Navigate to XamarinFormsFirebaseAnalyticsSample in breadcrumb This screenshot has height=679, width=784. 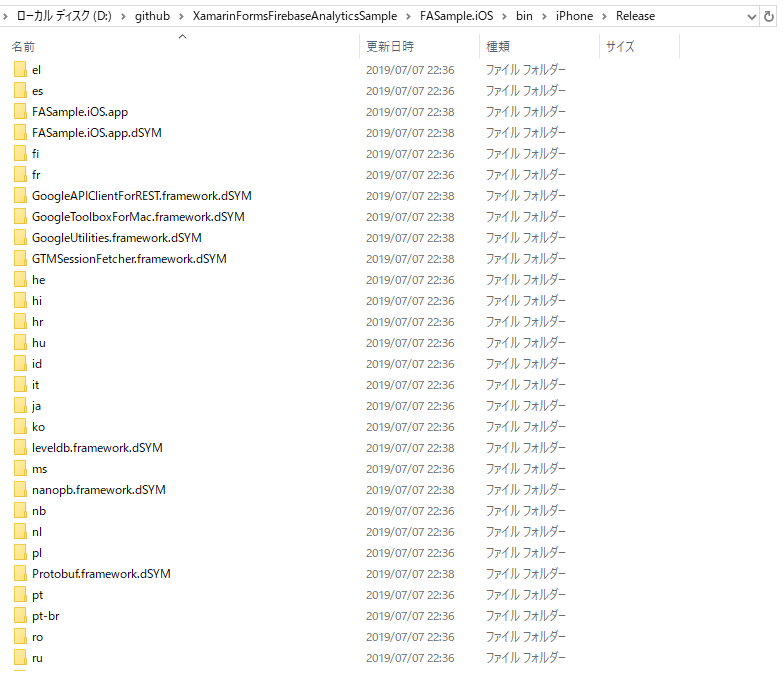(x=298, y=16)
